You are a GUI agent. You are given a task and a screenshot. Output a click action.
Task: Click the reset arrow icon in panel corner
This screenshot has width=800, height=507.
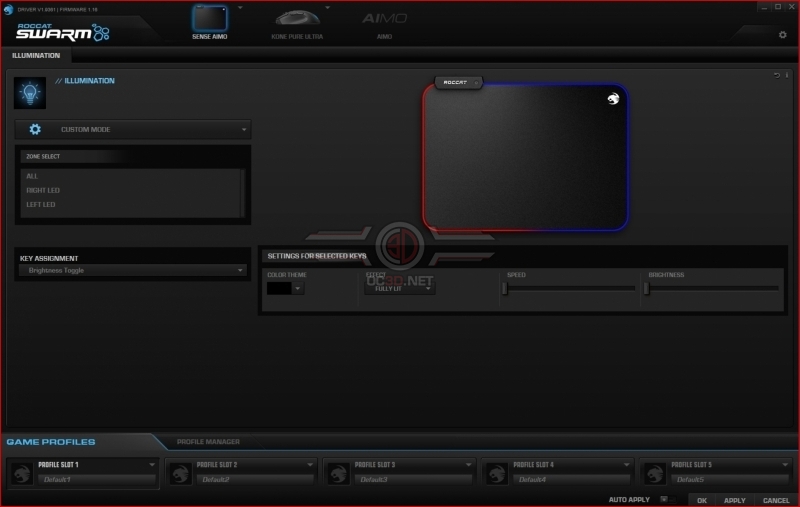(777, 75)
